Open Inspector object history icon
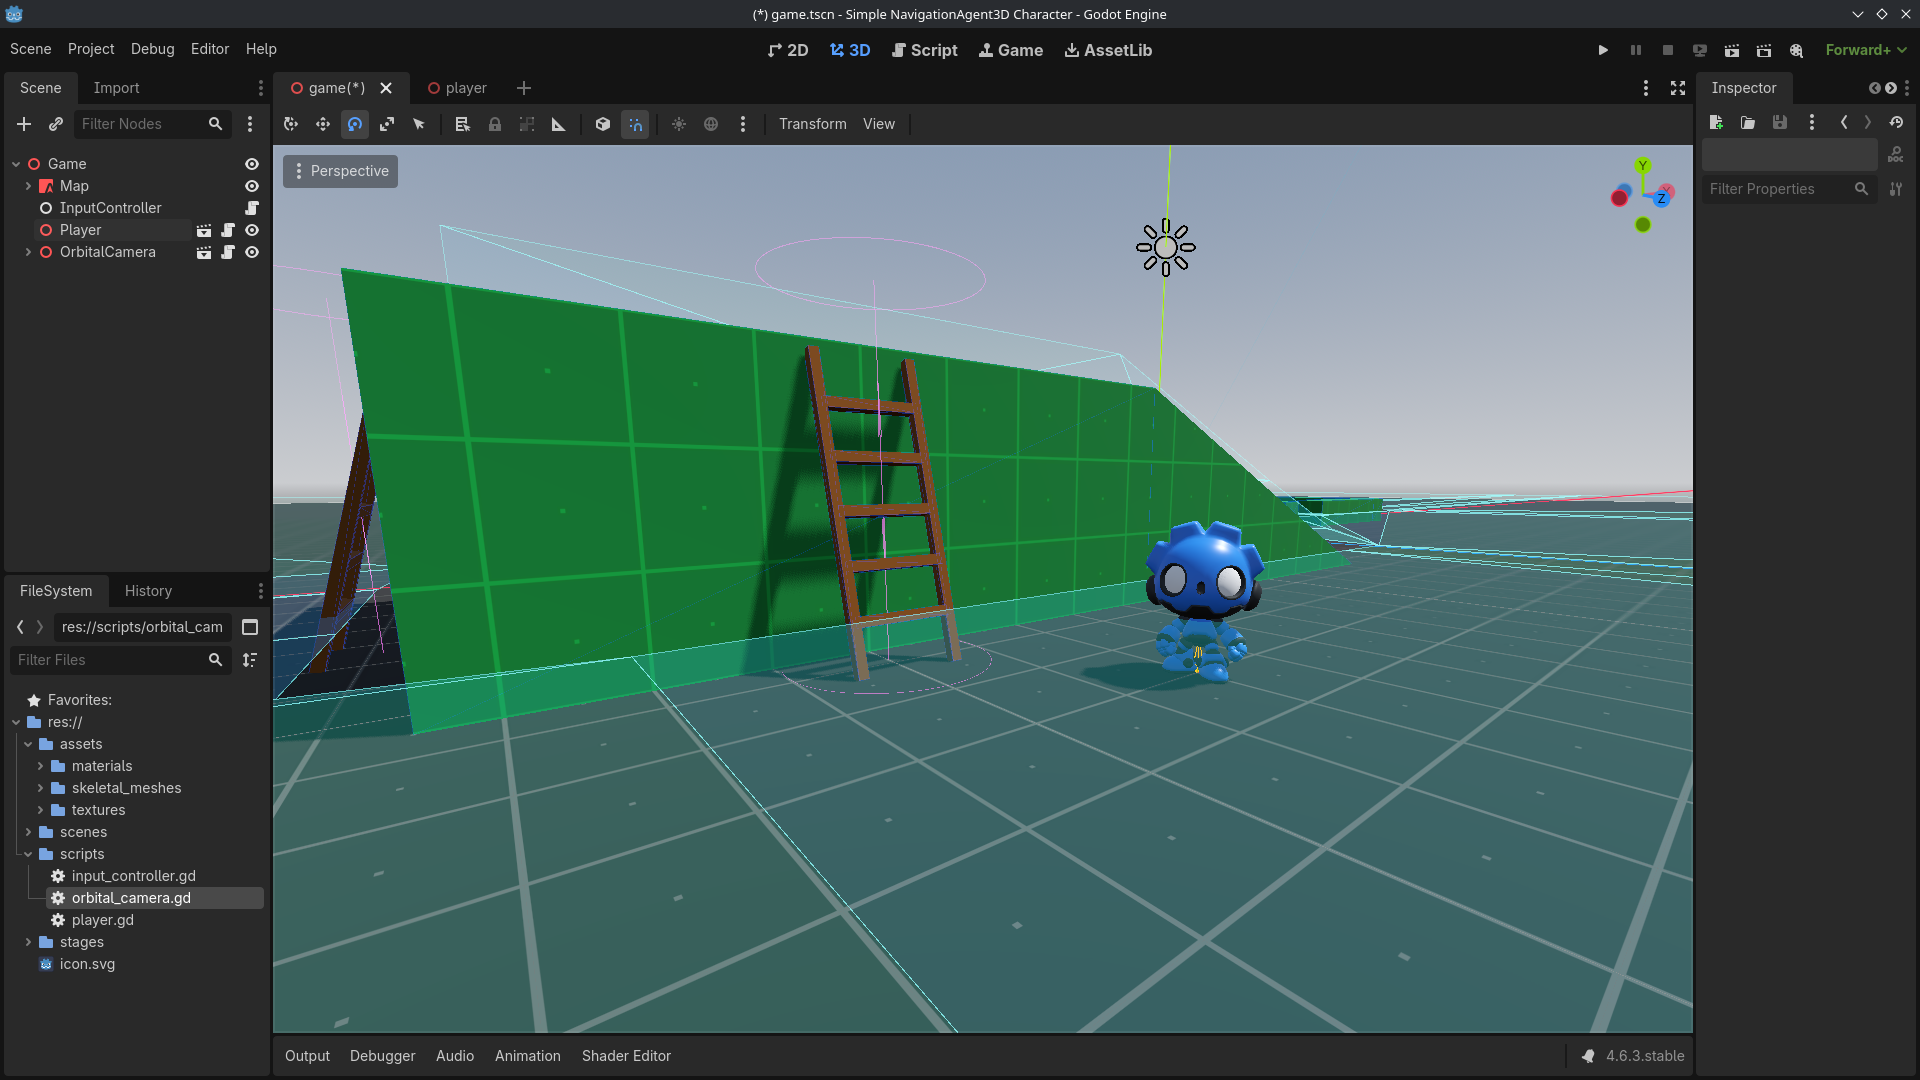 [x=1896, y=122]
